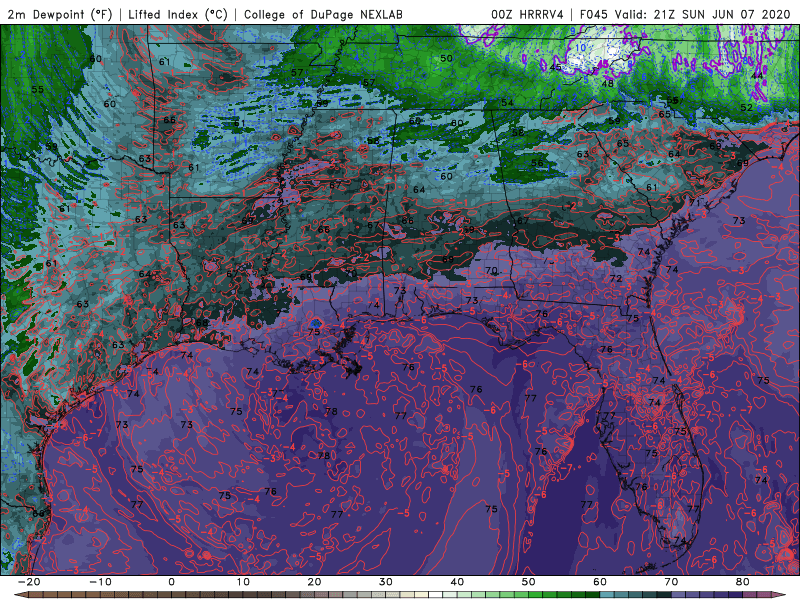
Task: Click the "-10" color bar label
Action: (x=100, y=582)
